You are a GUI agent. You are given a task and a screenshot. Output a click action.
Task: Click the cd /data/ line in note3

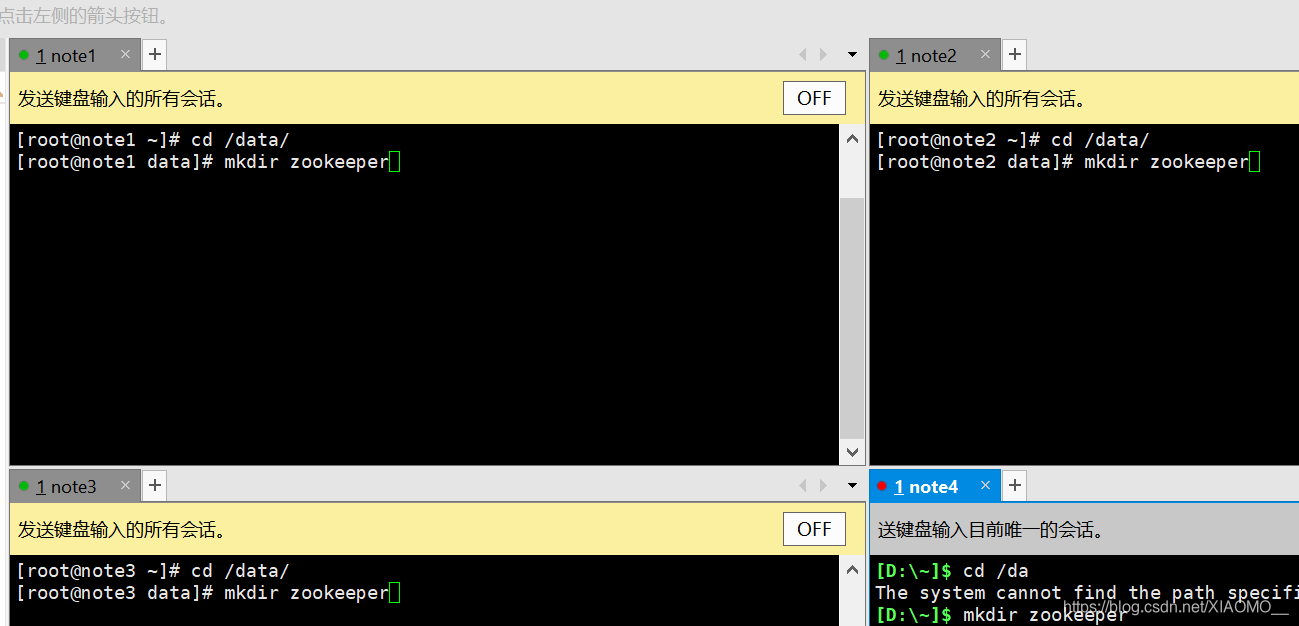coord(153,571)
